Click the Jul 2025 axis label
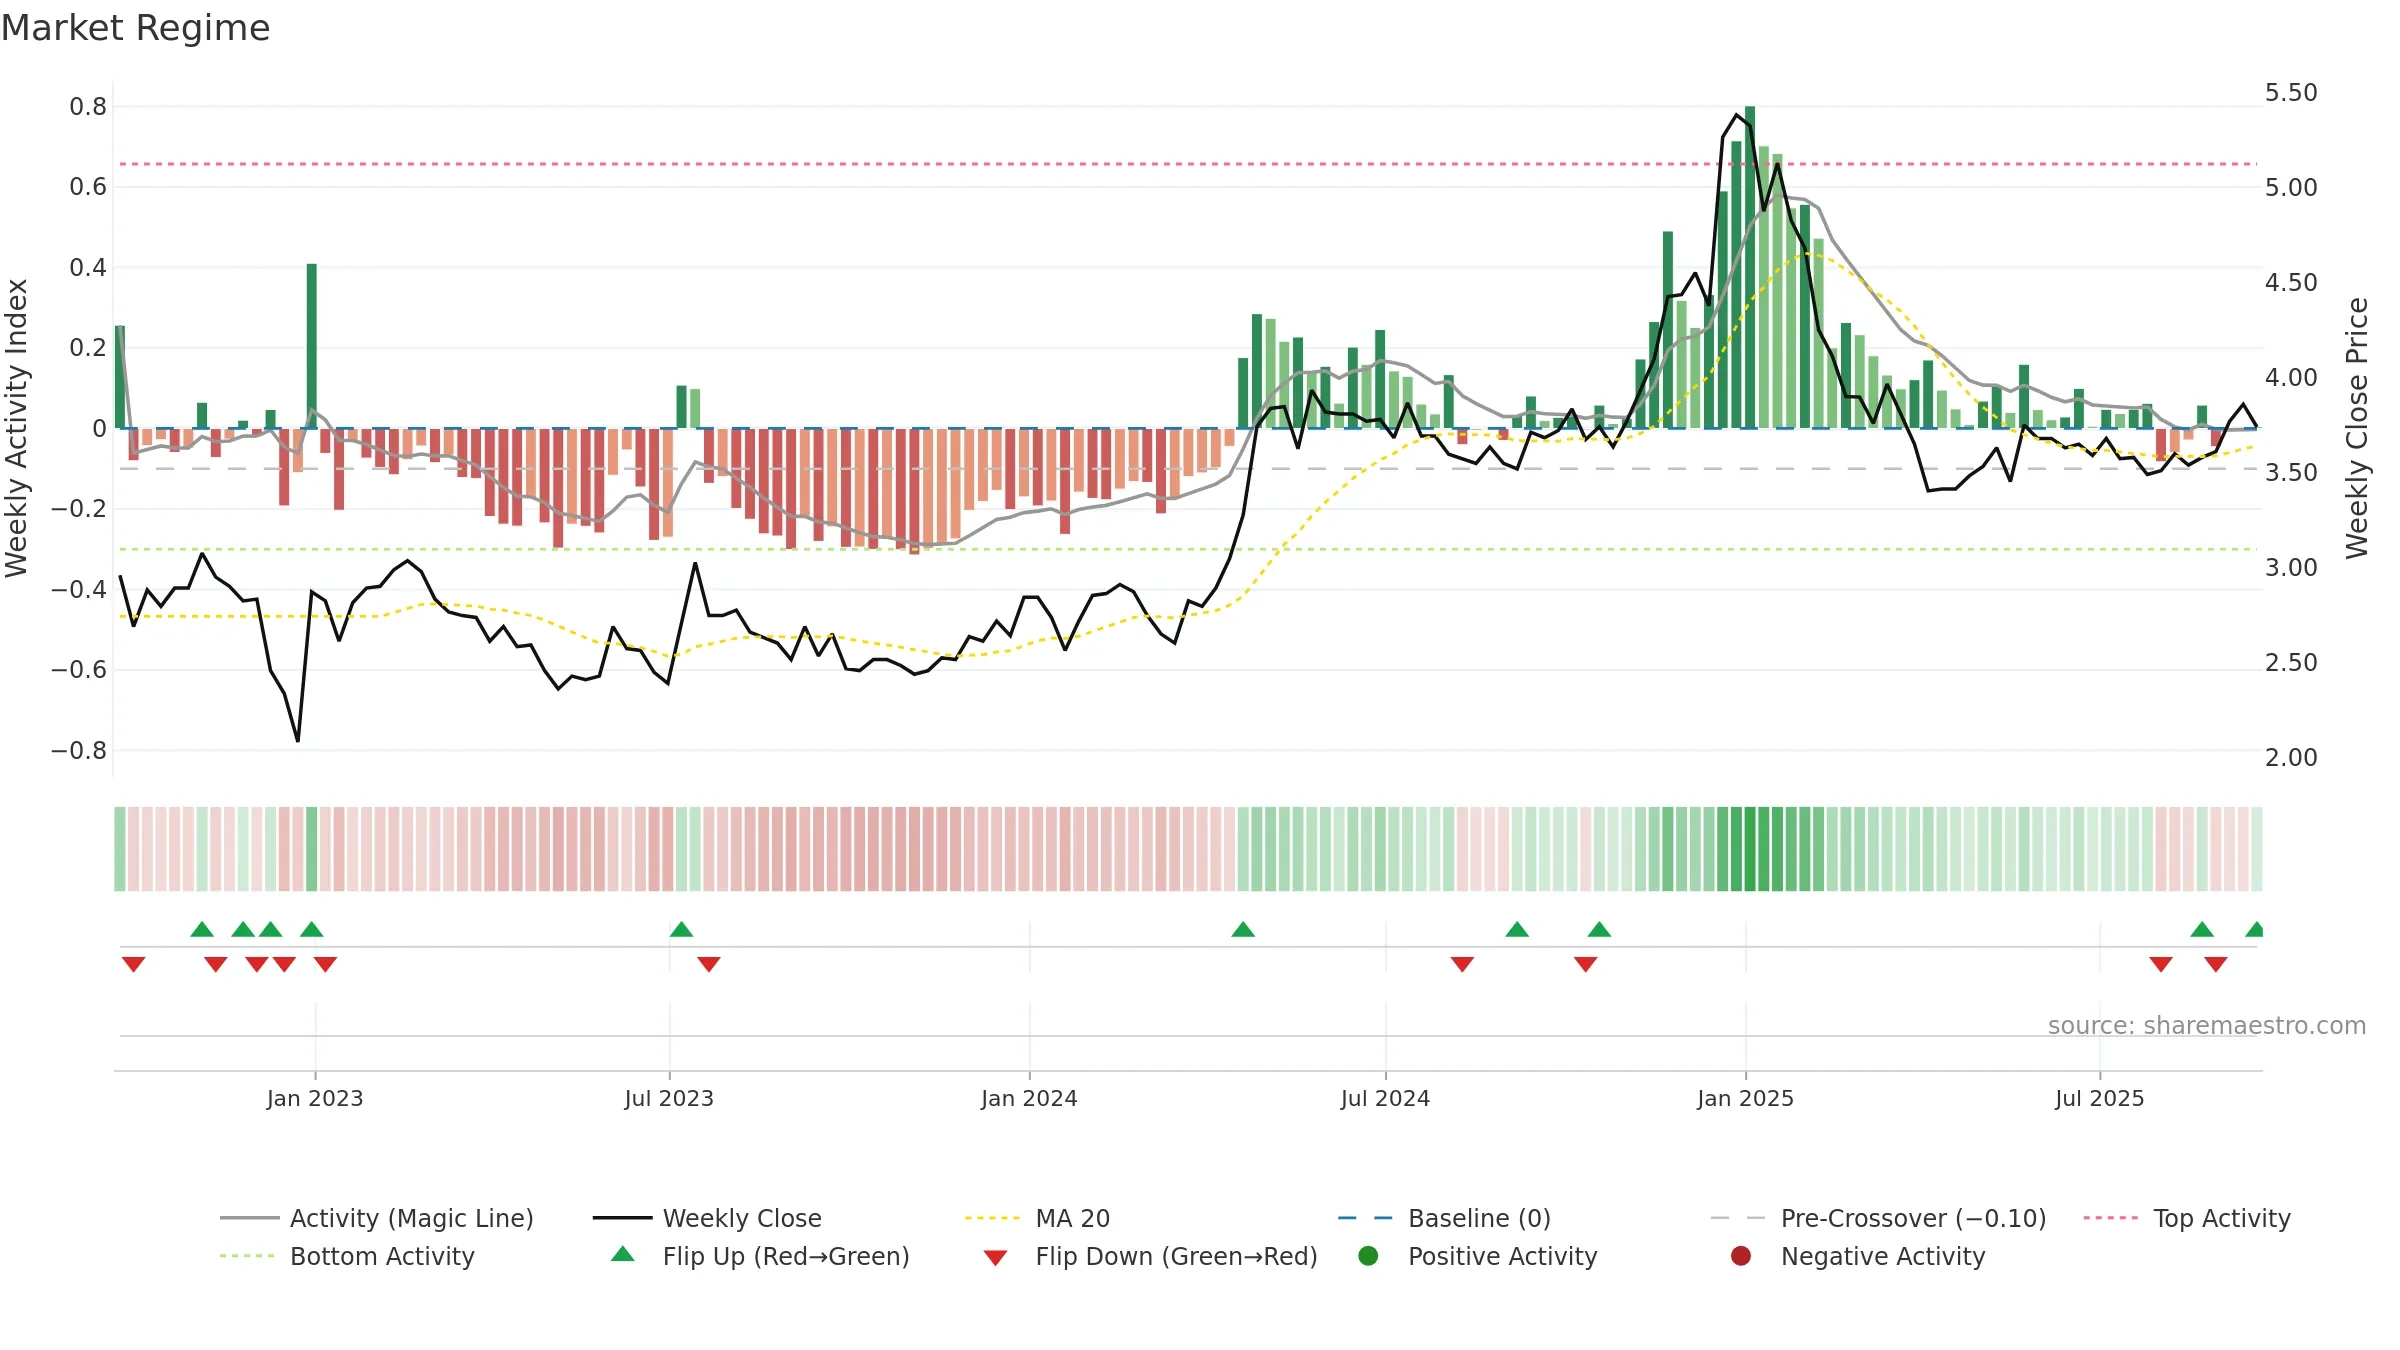The height and width of the screenshot is (1350, 2400). pyautogui.click(x=2100, y=1098)
